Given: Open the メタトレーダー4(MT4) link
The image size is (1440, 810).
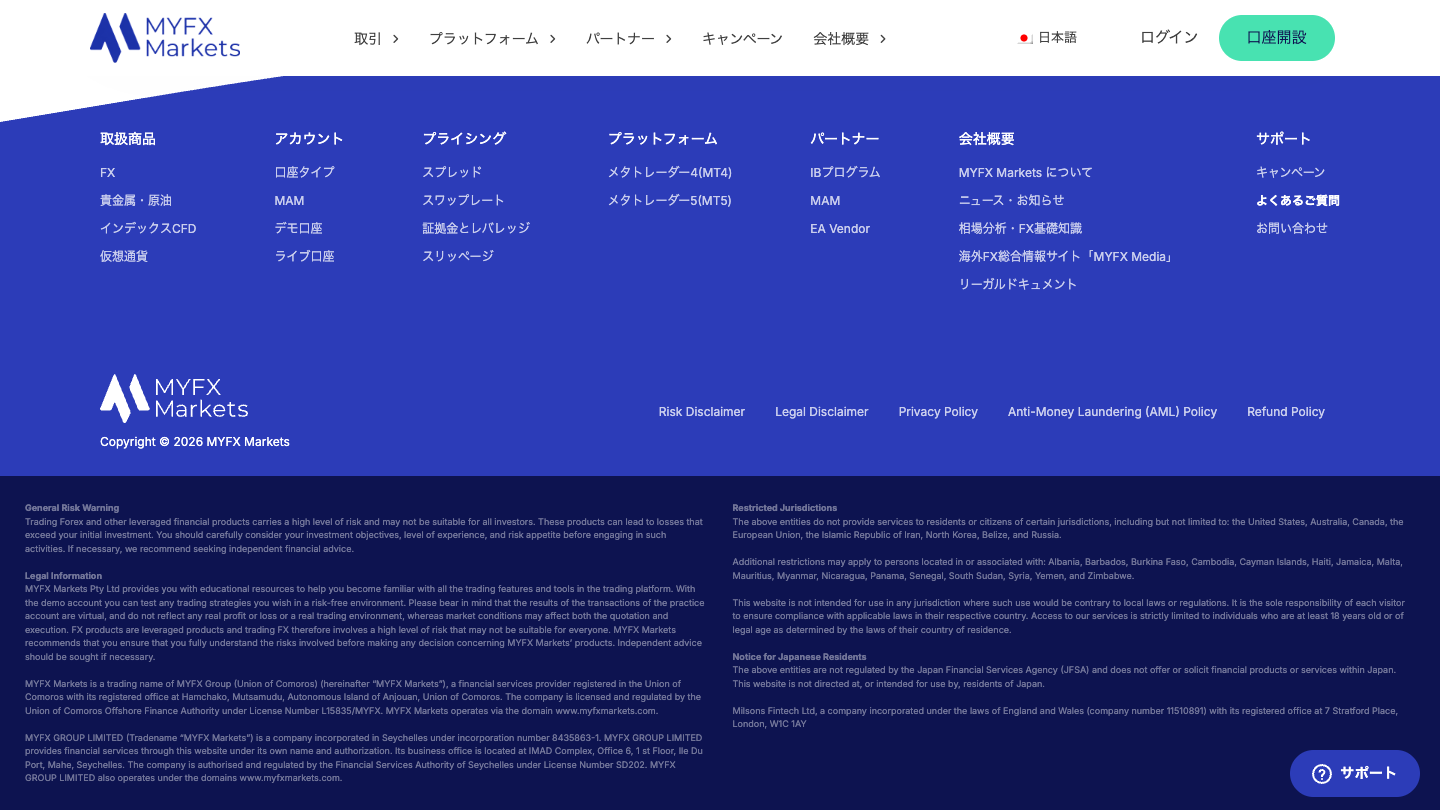Looking at the screenshot, I should (x=670, y=173).
